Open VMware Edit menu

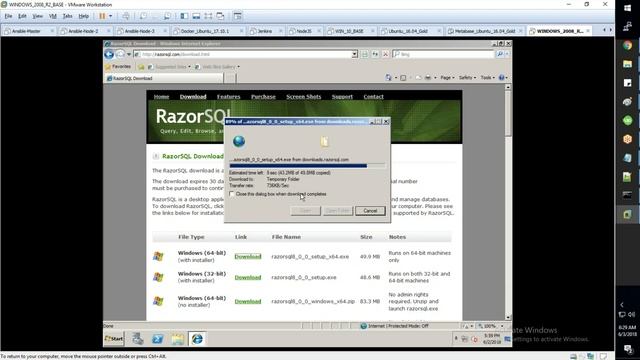(22, 16)
